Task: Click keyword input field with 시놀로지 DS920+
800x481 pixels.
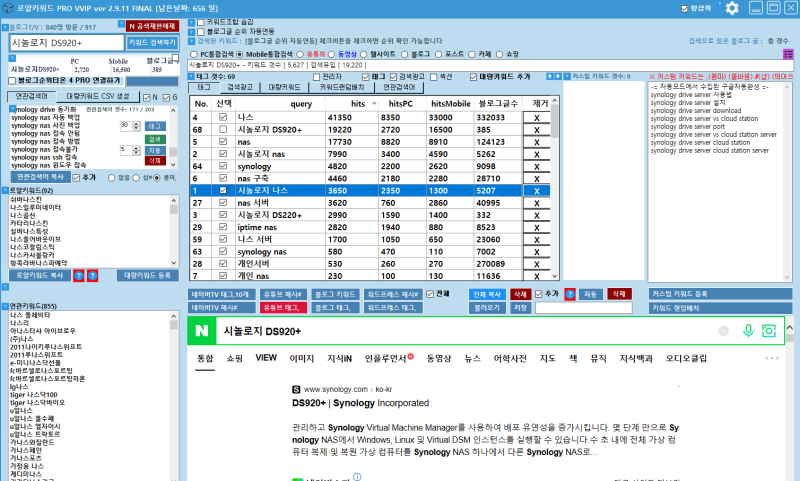Action: [66, 43]
